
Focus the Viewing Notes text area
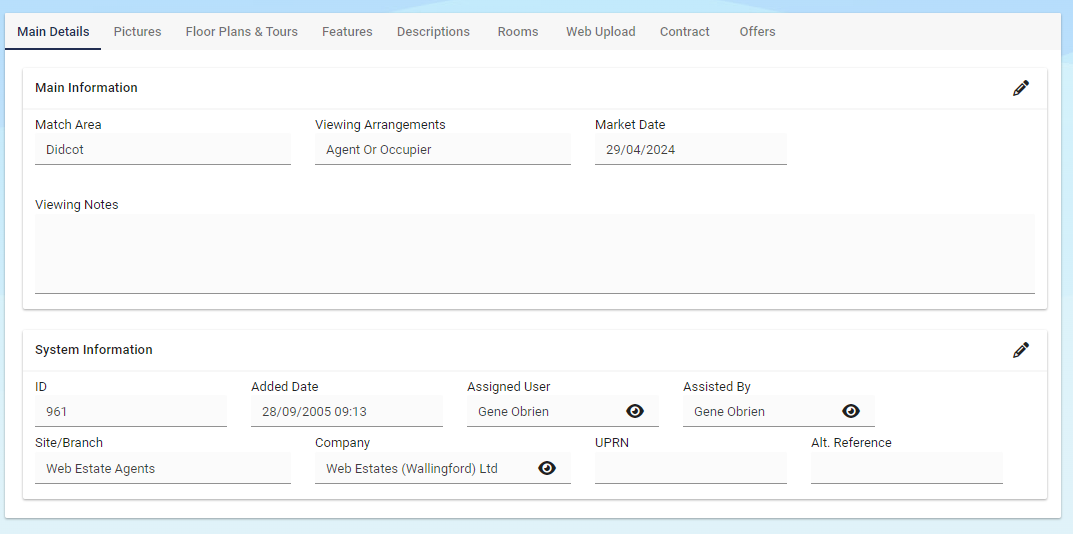[534, 253]
